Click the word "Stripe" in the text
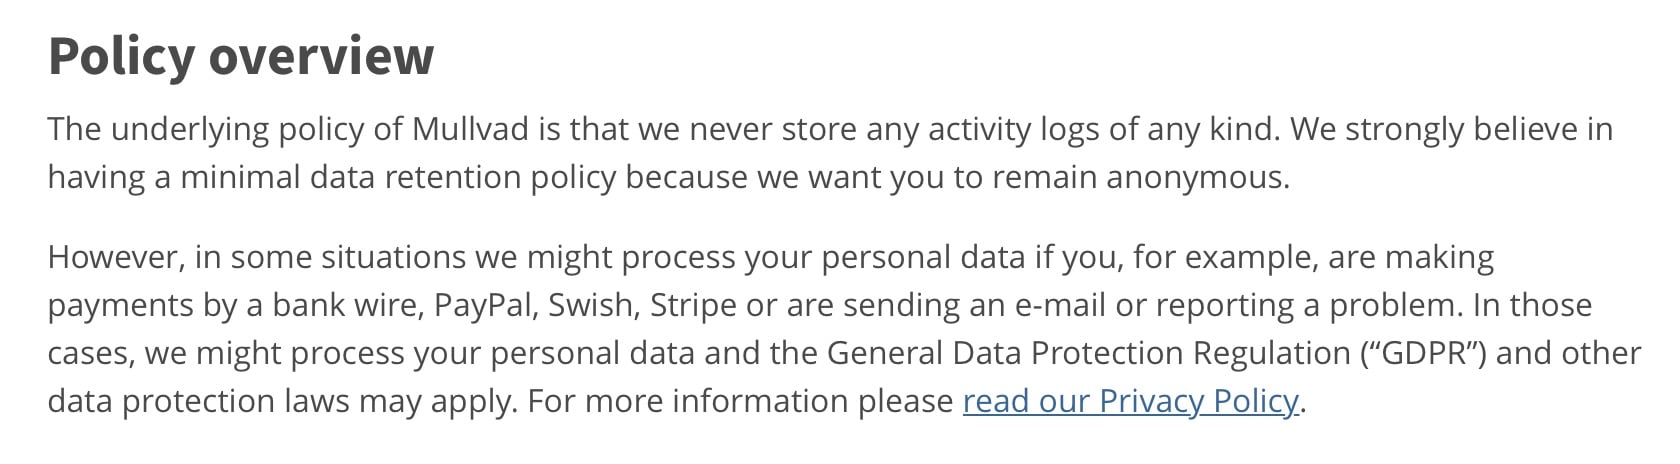Viewport: 1680px width, 464px height. click(693, 305)
